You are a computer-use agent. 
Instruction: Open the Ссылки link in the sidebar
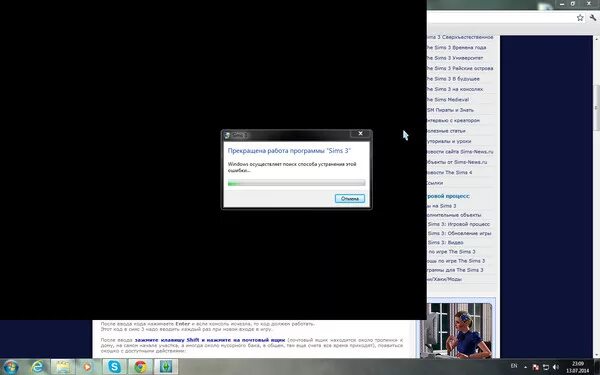435,183
